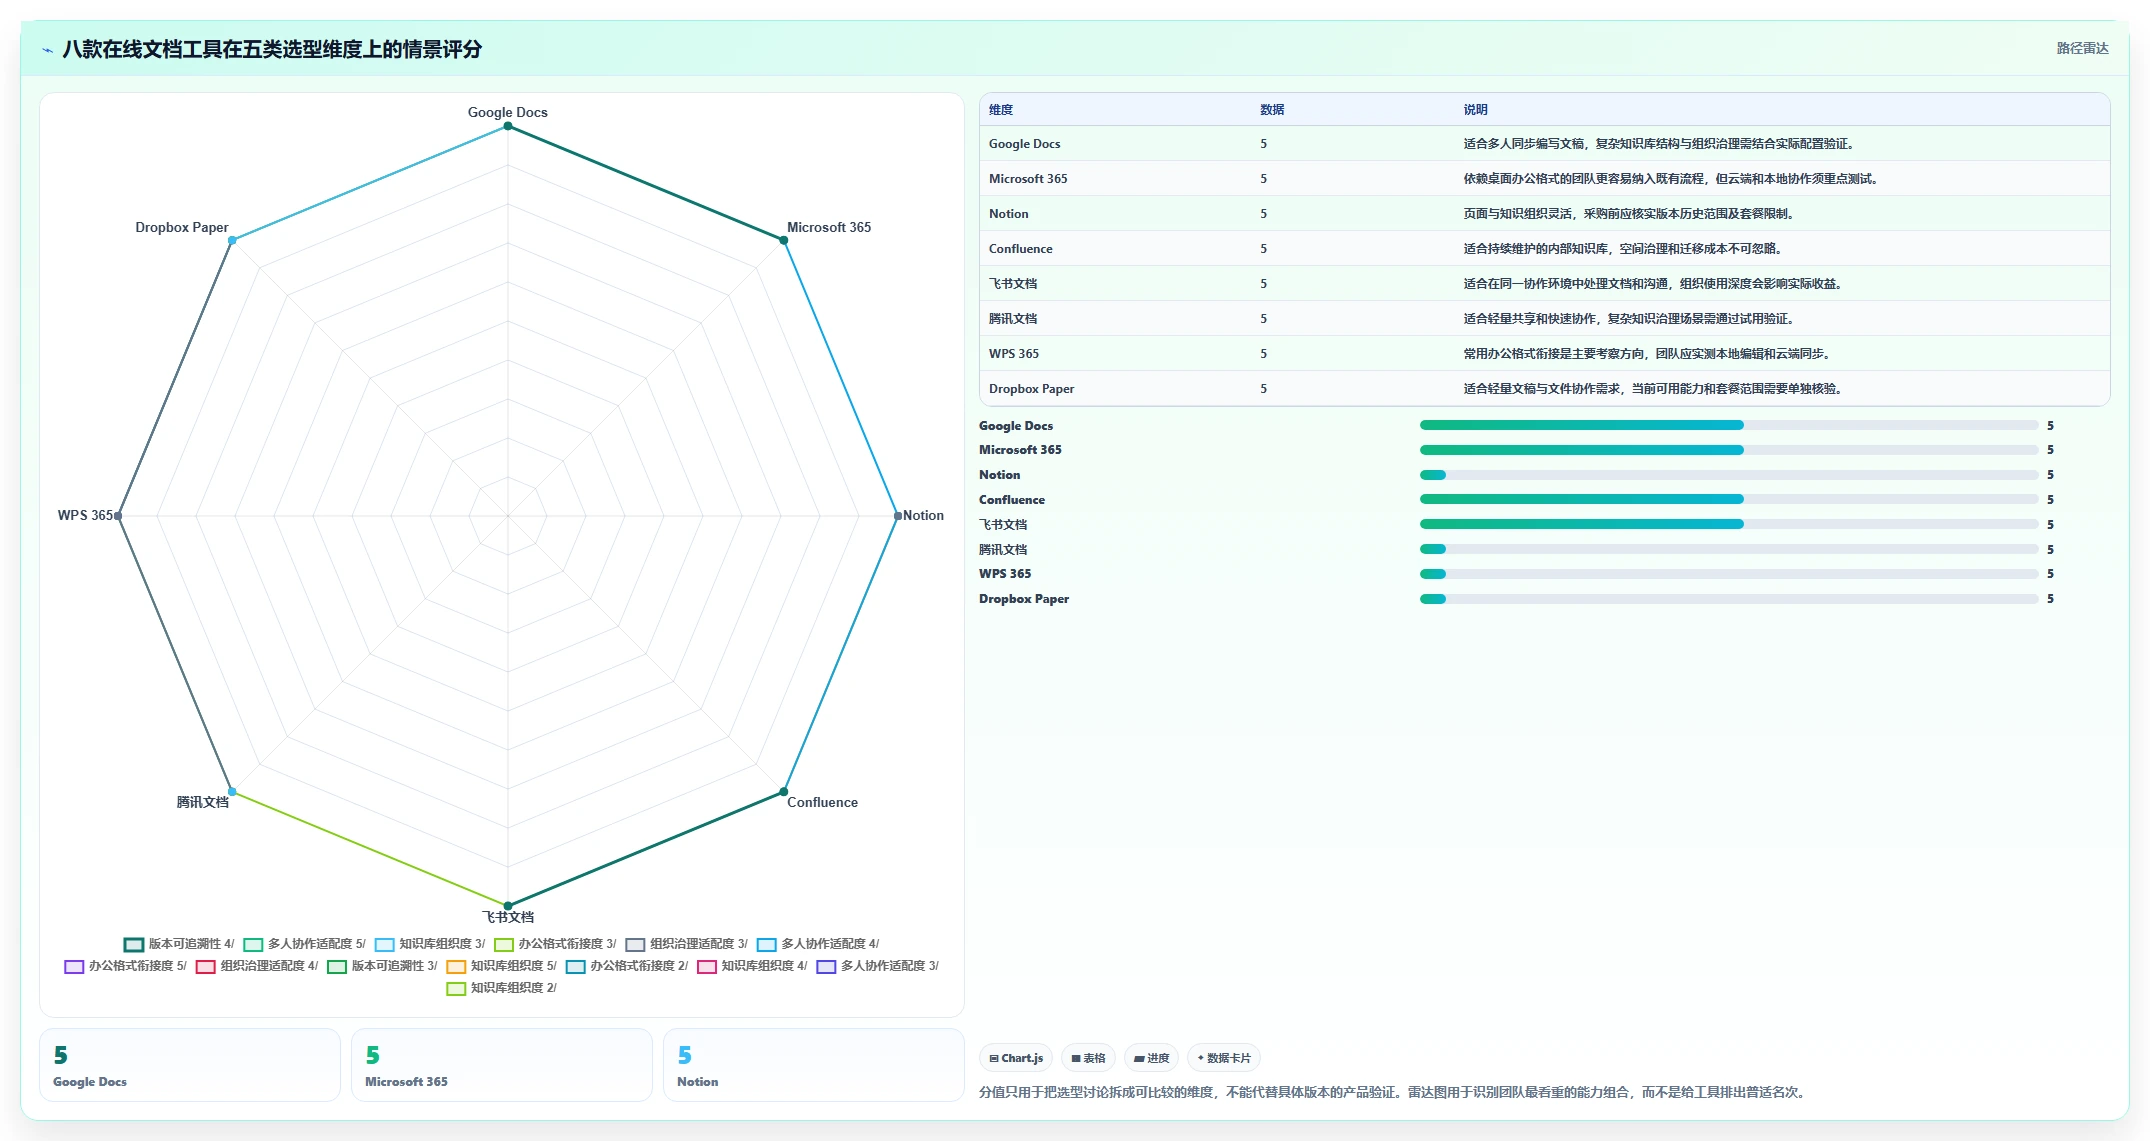Click the 路径雷达 label in the header
This screenshot has height=1141, width=2150.
pos(2082,48)
